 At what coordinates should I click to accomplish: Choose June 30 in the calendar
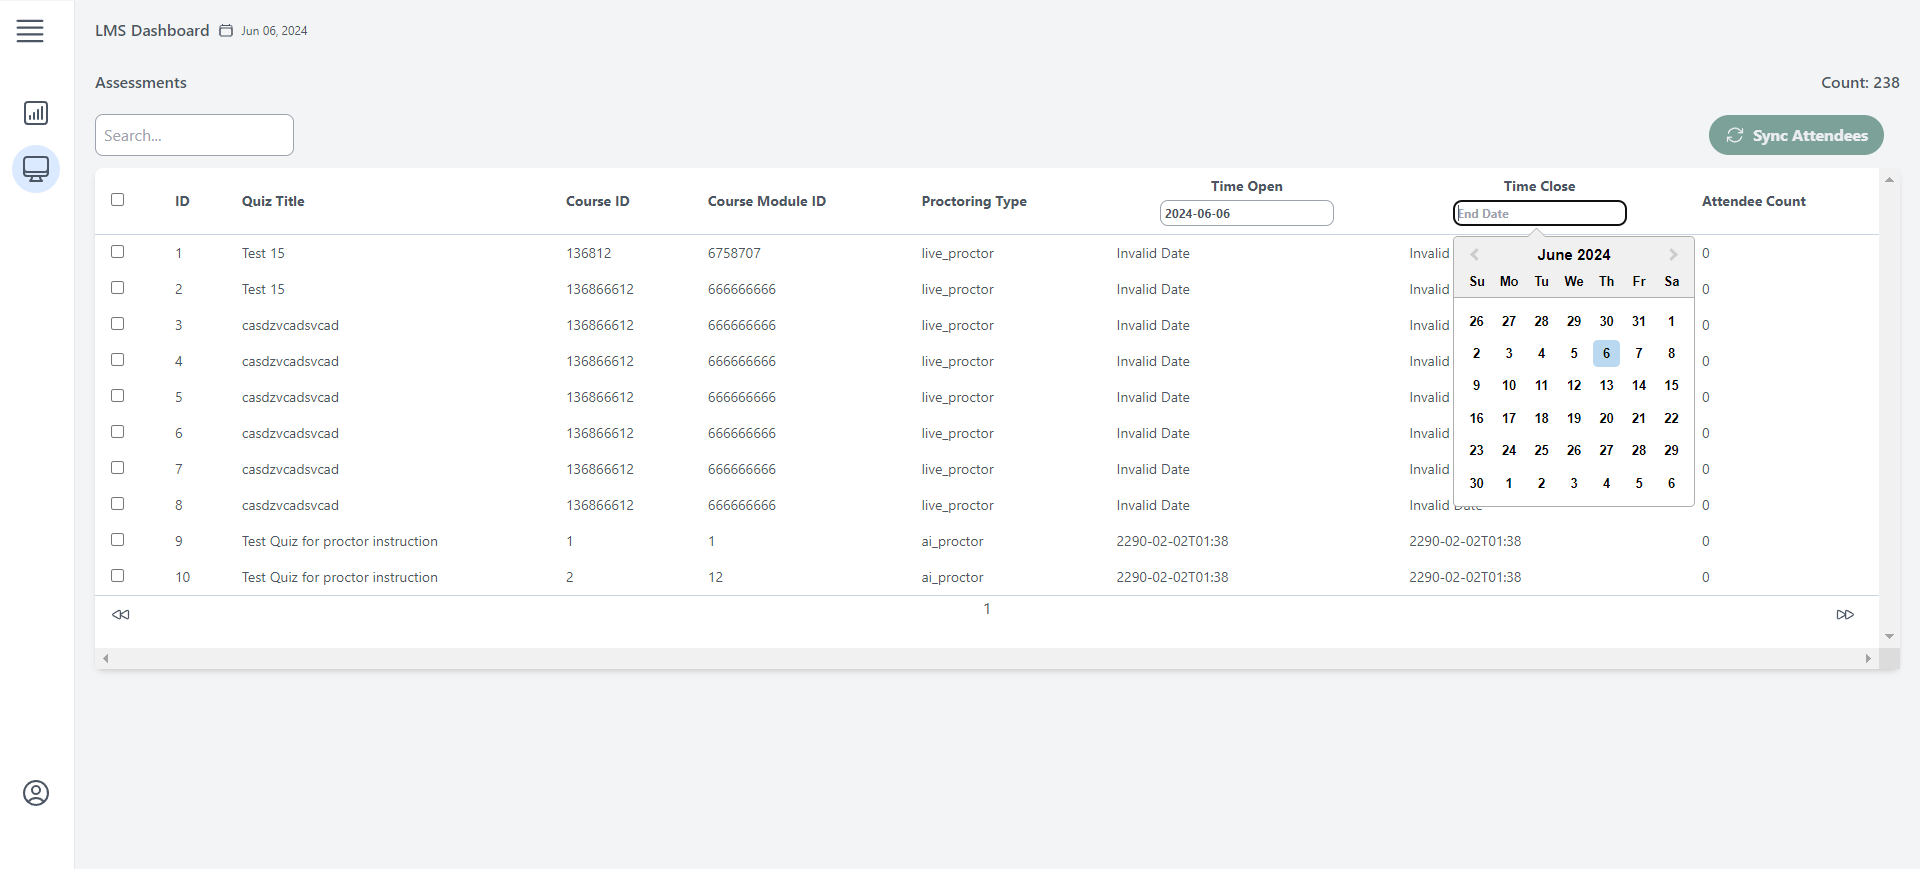(1477, 483)
